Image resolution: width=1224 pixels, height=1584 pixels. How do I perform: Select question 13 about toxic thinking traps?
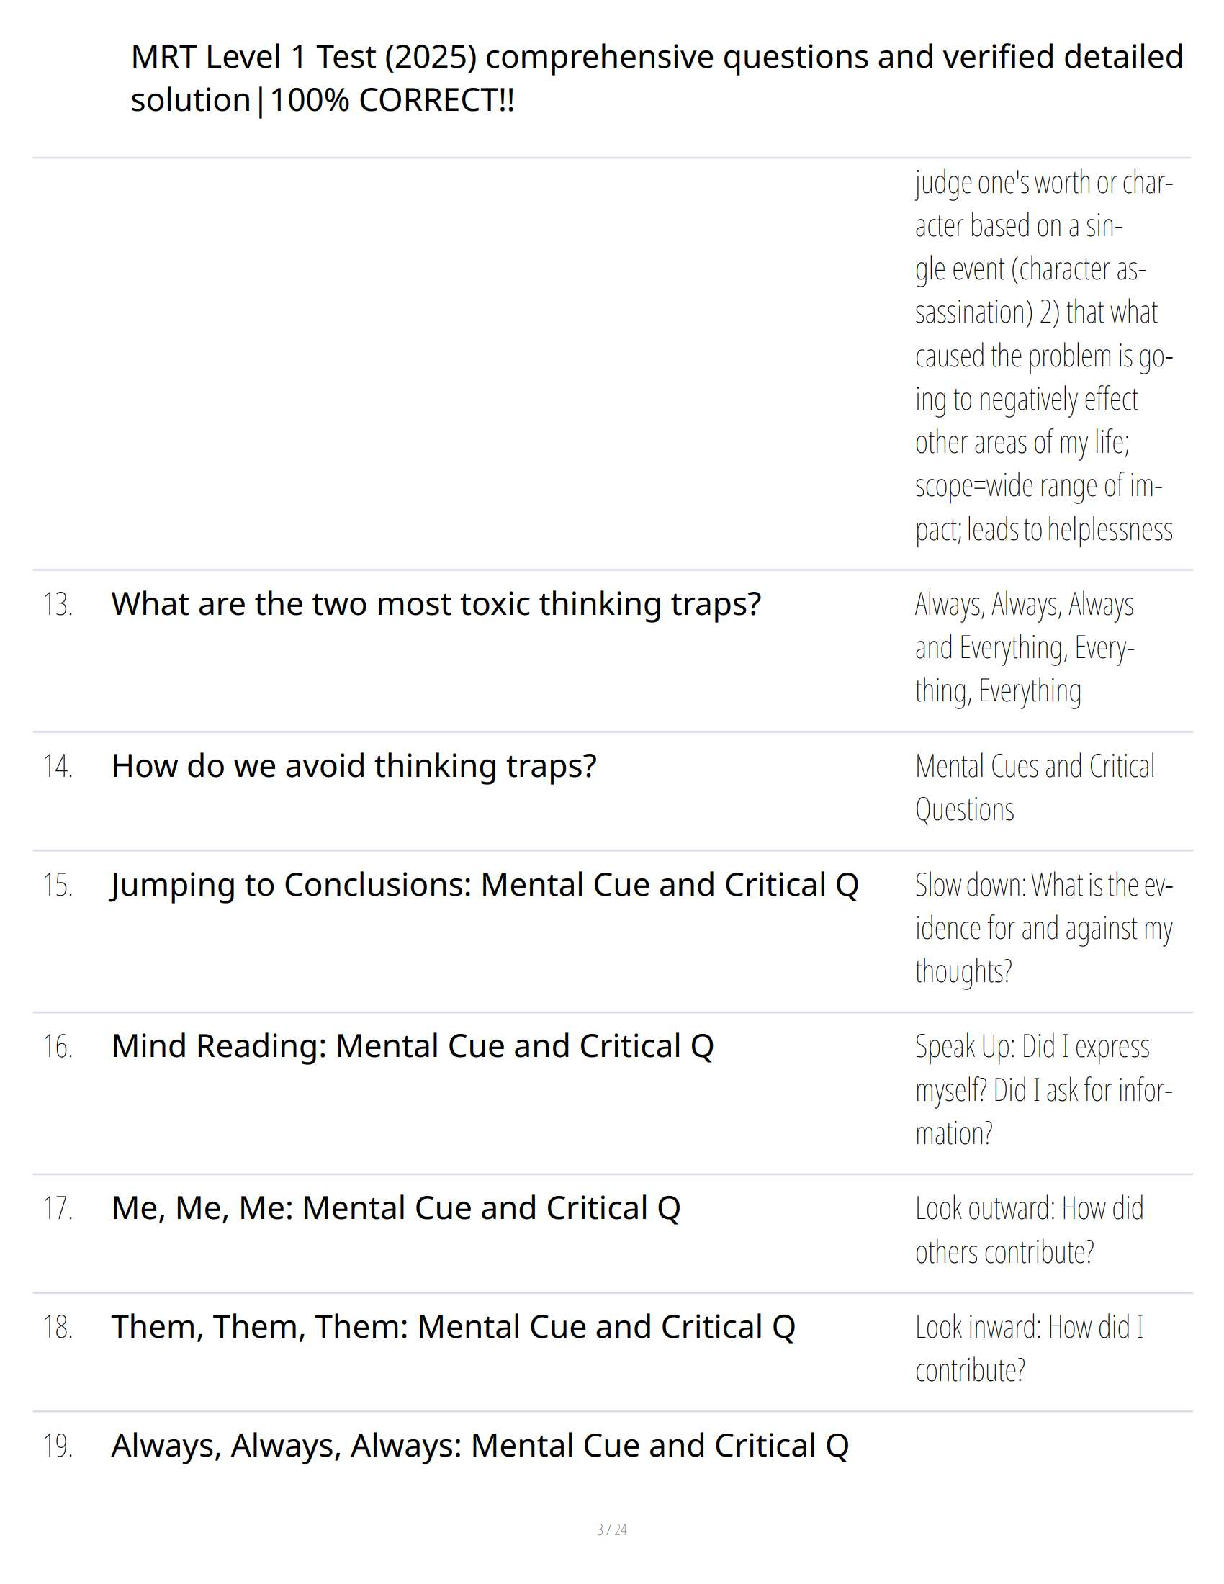pyautogui.click(x=436, y=604)
